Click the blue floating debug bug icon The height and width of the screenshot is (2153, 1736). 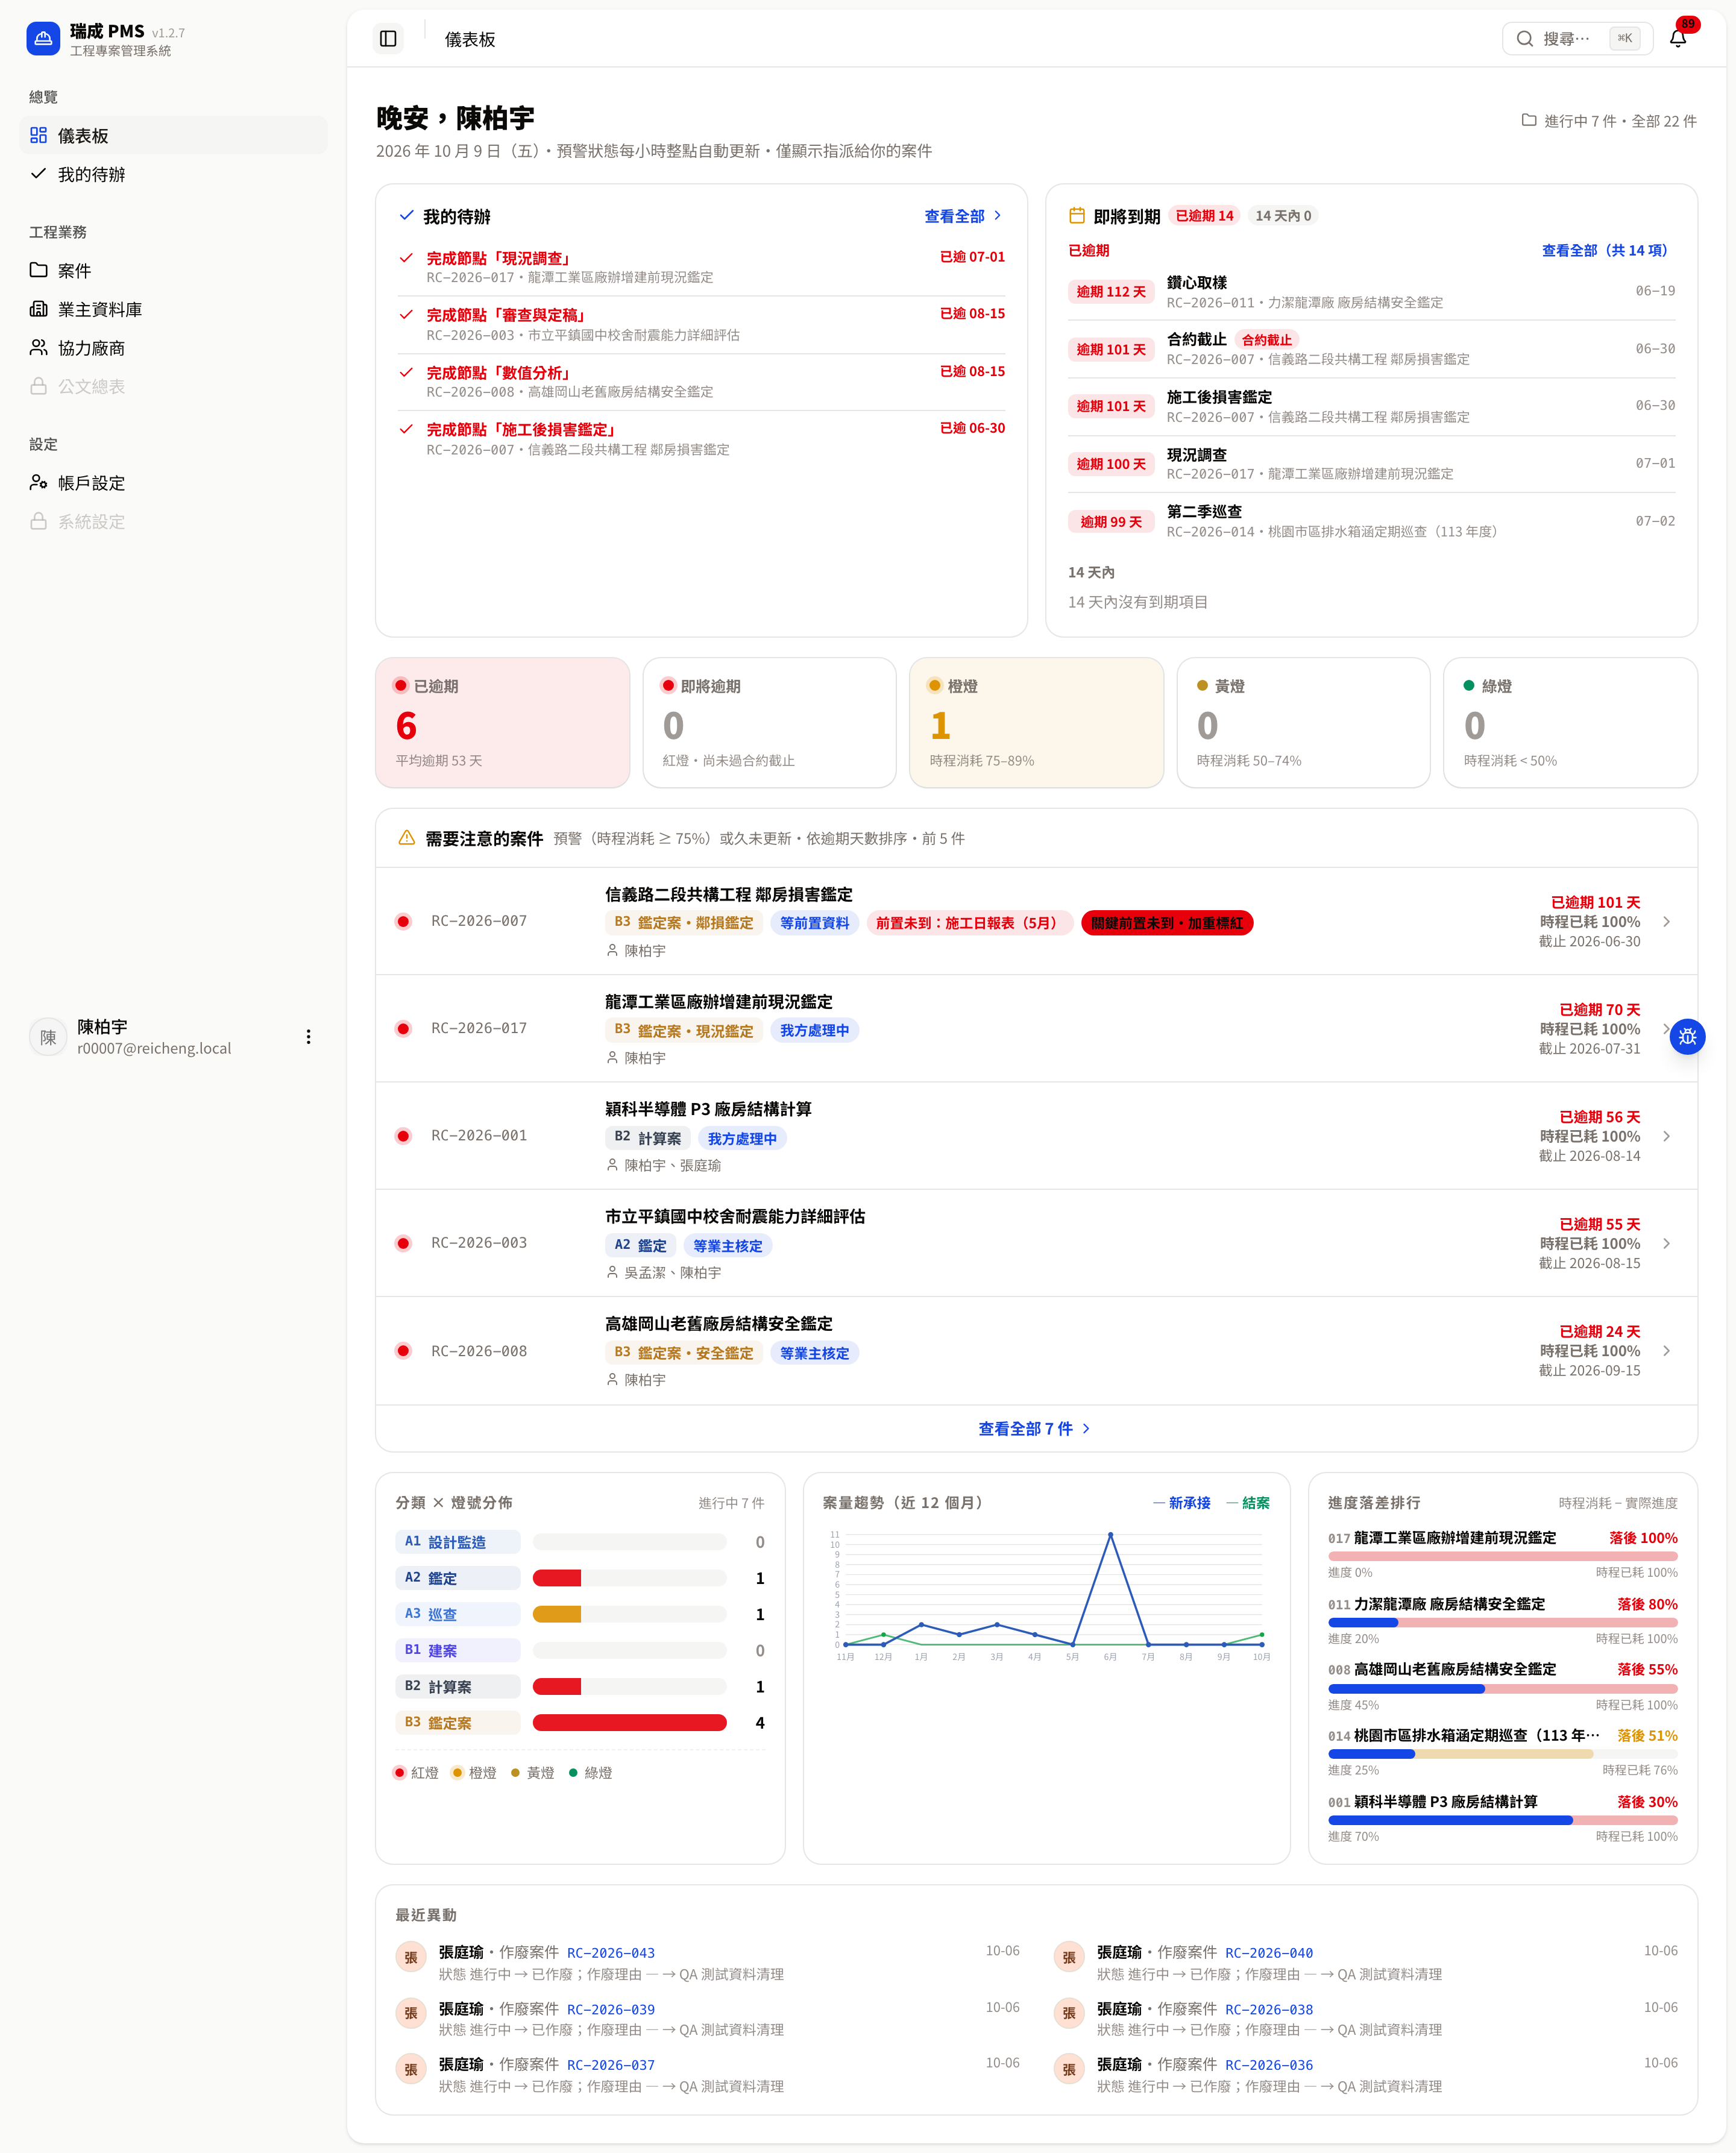pos(1687,1037)
